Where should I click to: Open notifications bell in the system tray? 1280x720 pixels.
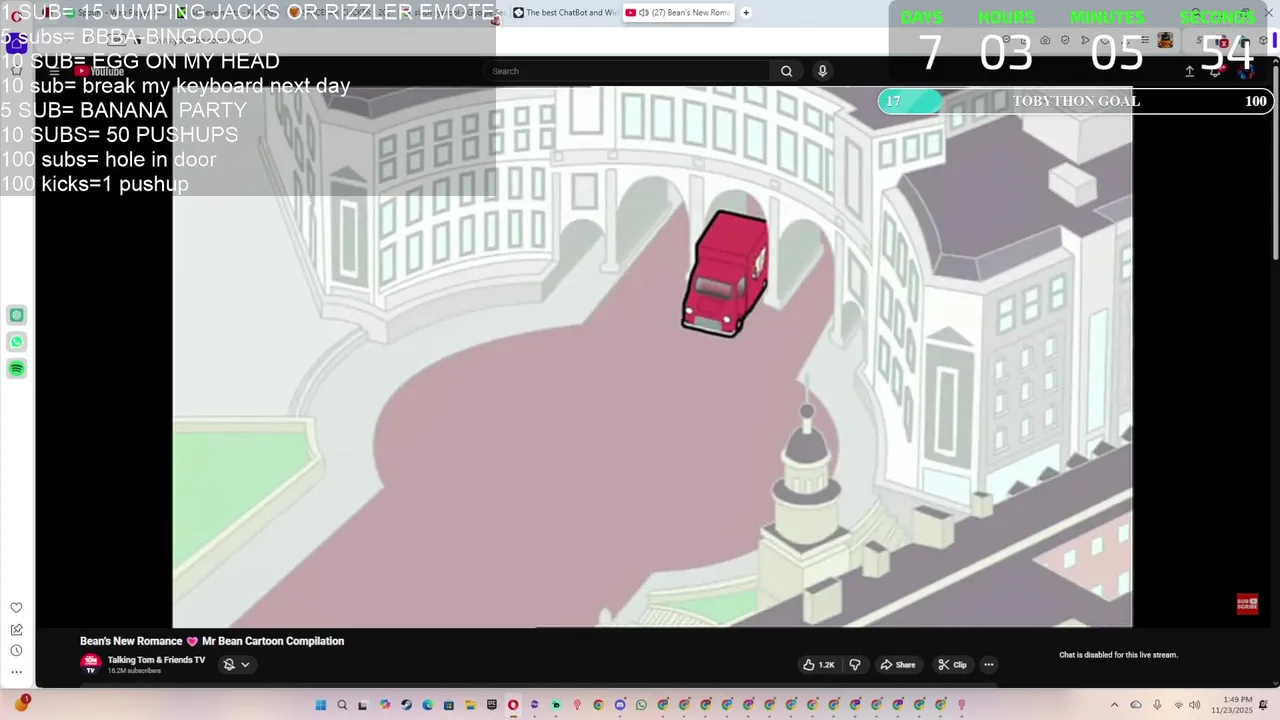click(1263, 705)
